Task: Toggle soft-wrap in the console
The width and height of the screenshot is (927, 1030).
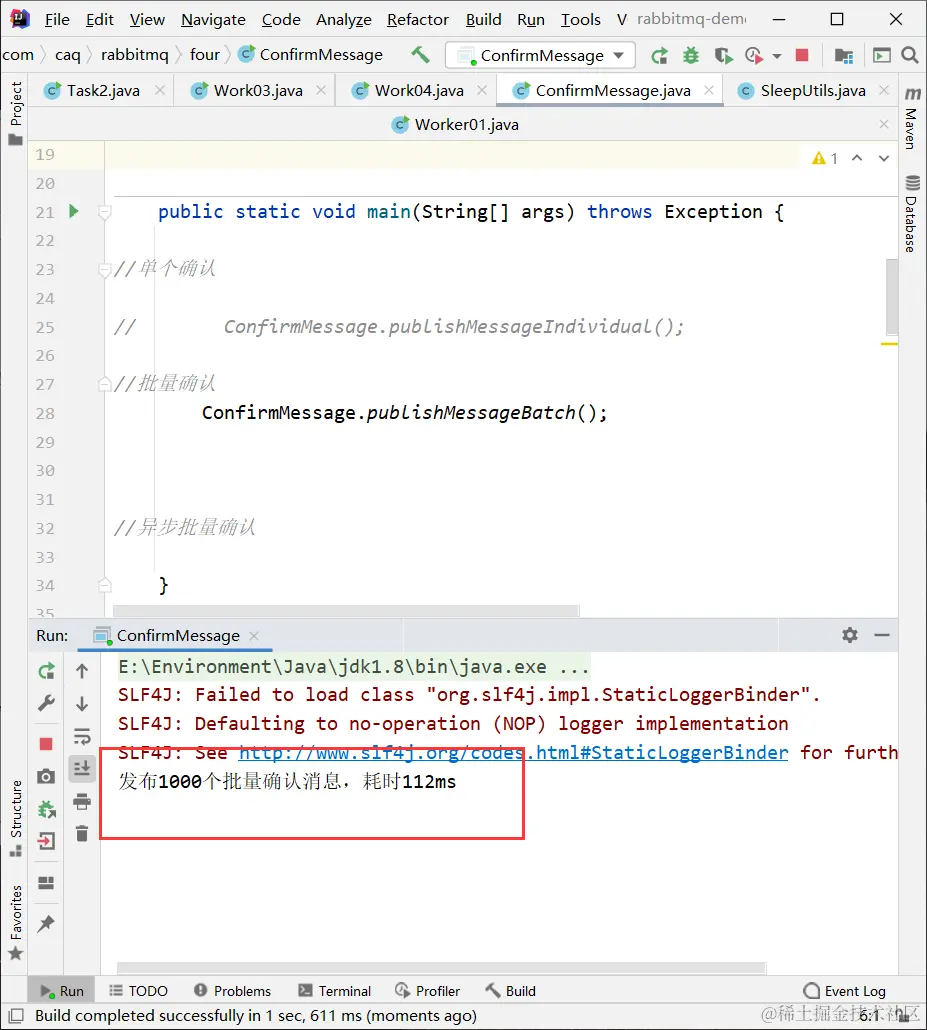Action: click(82, 736)
